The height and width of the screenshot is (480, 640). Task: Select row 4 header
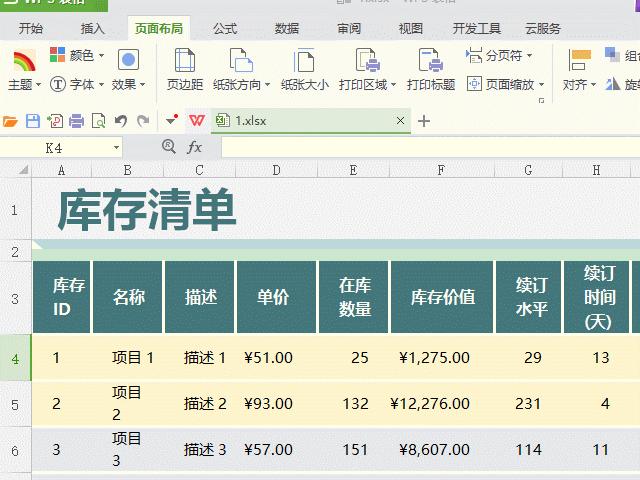click(x=15, y=359)
